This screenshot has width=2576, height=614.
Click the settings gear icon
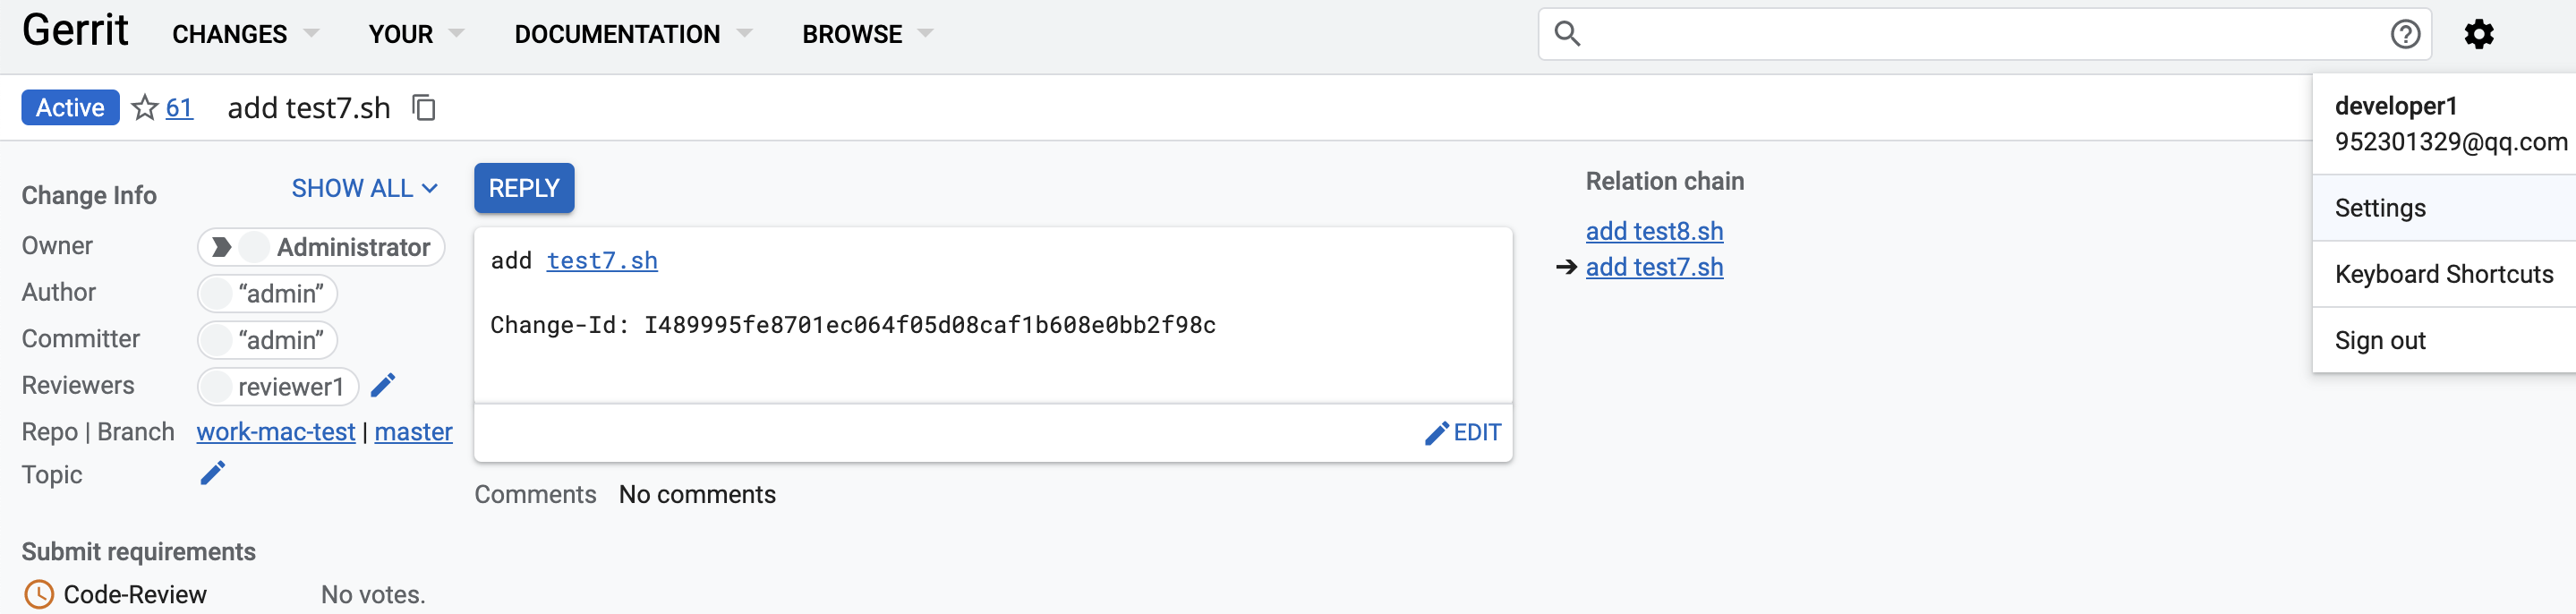pos(2478,35)
